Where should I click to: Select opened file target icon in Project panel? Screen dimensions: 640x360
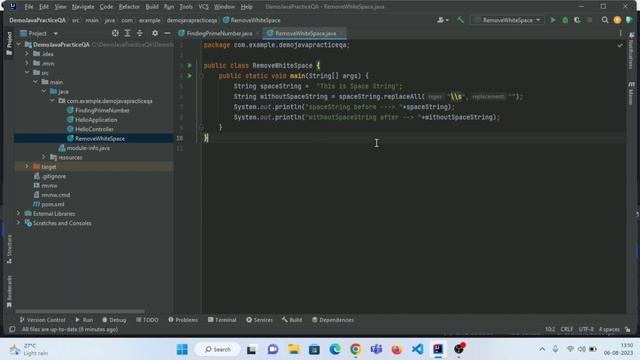pyautogui.click(x=115, y=33)
